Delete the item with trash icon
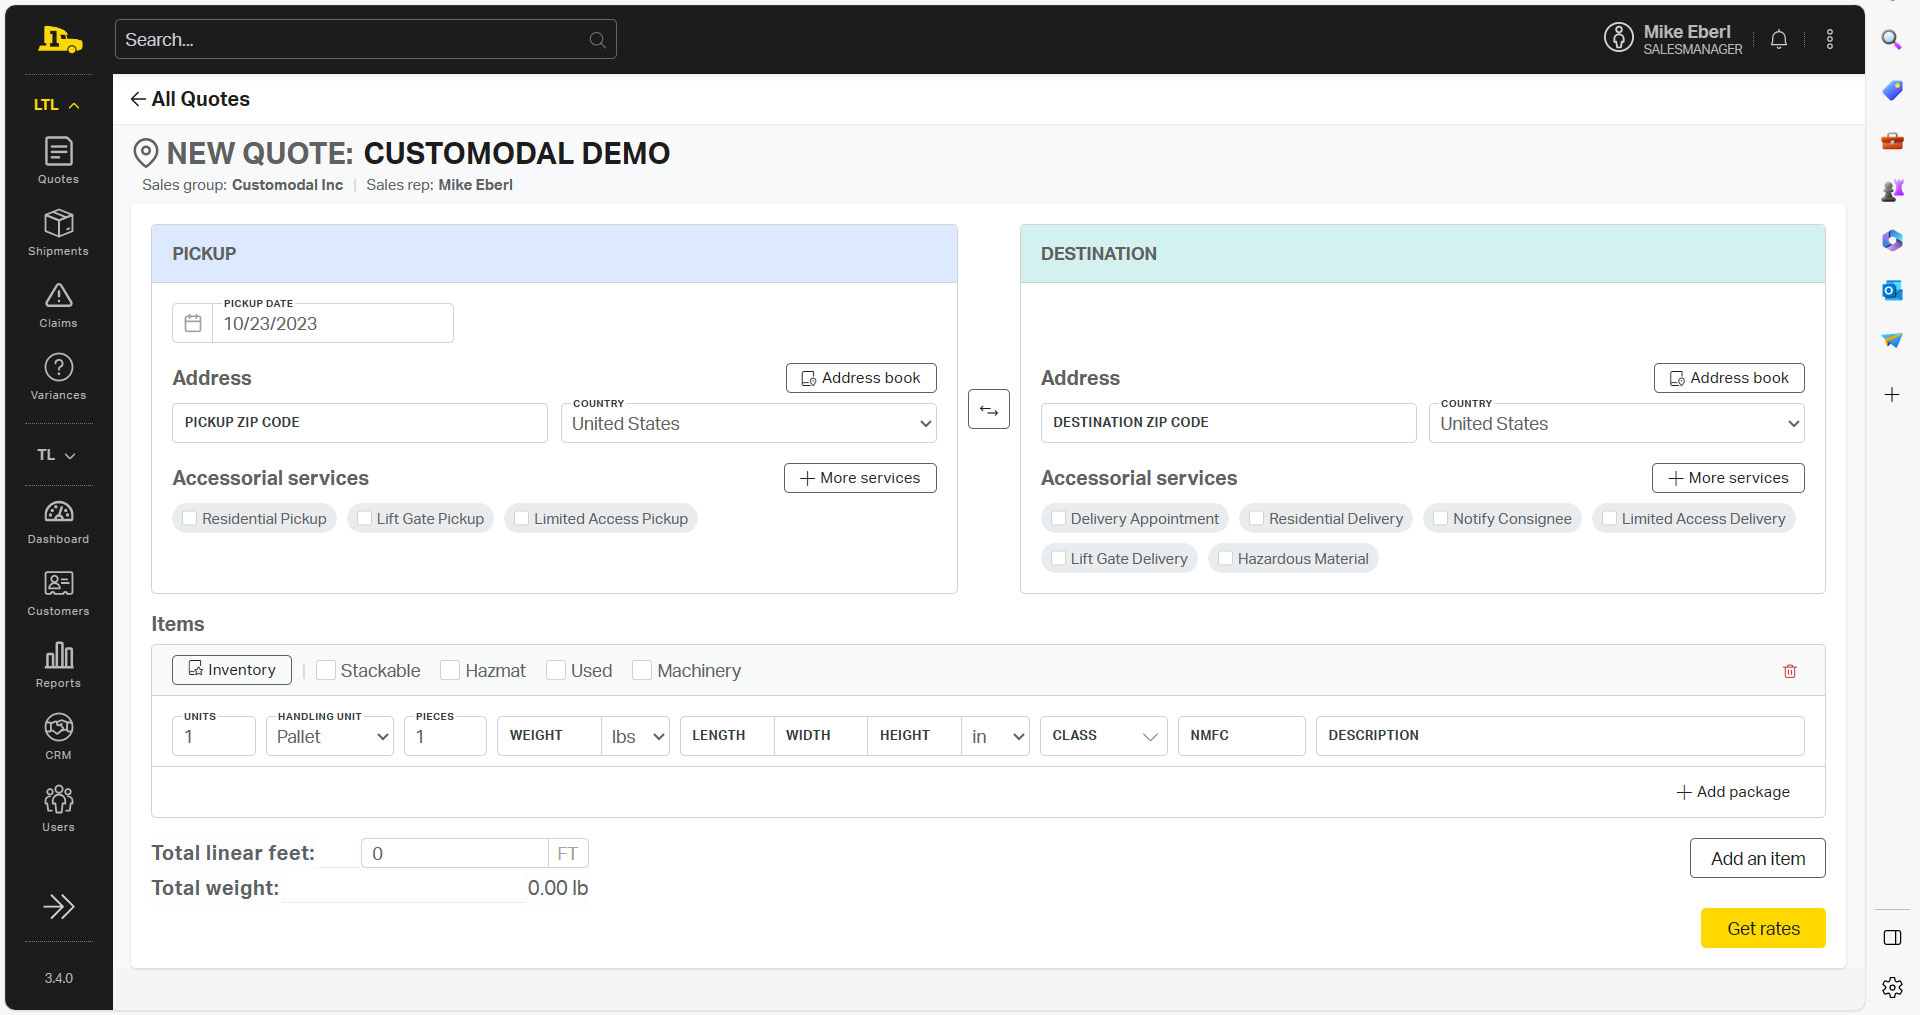This screenshot has height=1015, width=1920. (x=1790, y=671)
